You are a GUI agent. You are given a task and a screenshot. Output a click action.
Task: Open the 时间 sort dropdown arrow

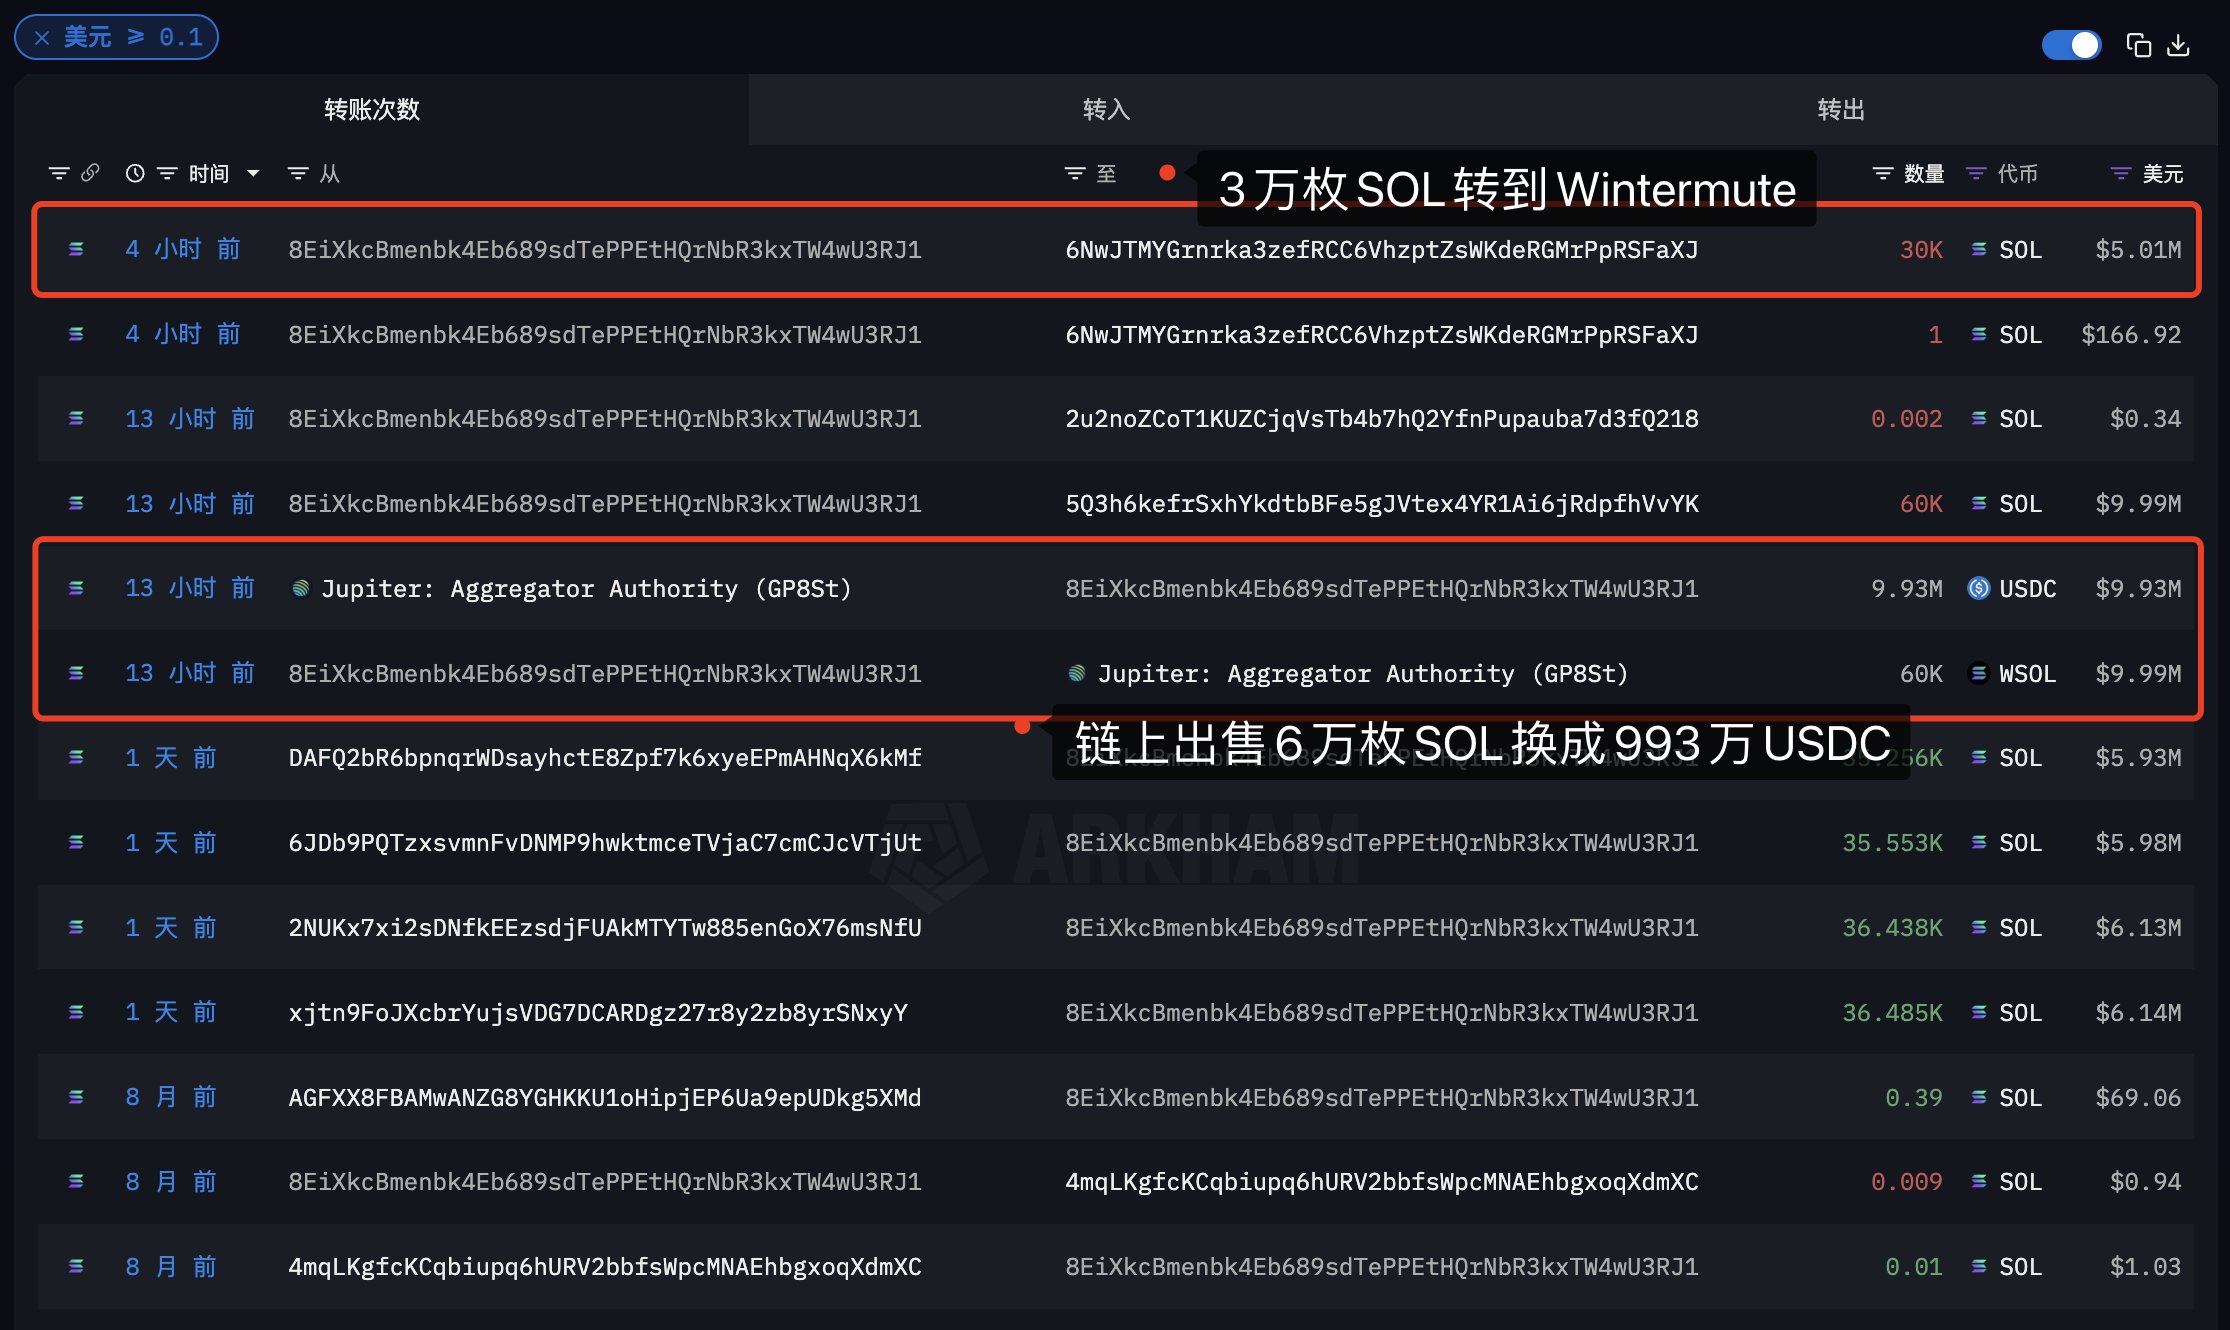[254, 174]
